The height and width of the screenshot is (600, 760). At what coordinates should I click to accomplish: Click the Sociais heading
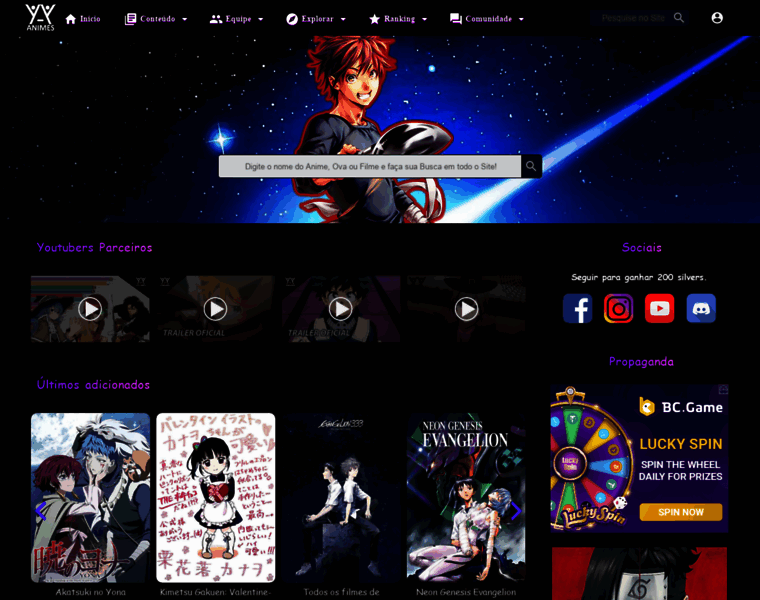(642, 247)
